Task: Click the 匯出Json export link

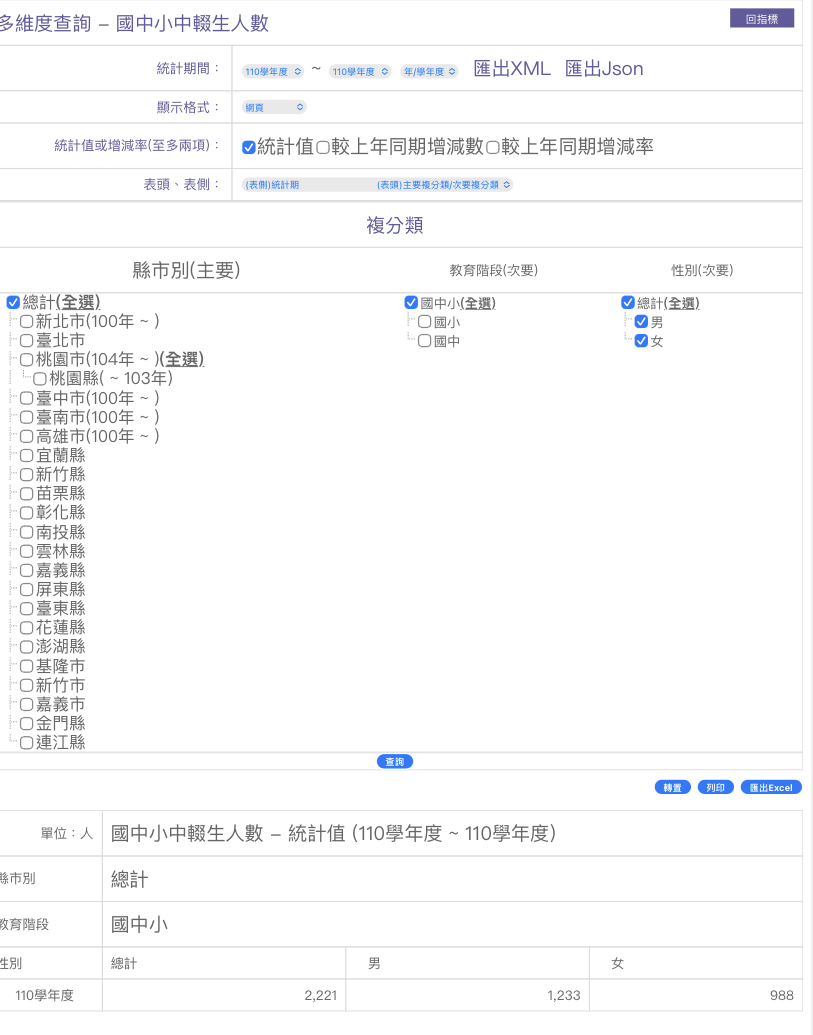Action: pyautogui.click(x=604, y=69)
